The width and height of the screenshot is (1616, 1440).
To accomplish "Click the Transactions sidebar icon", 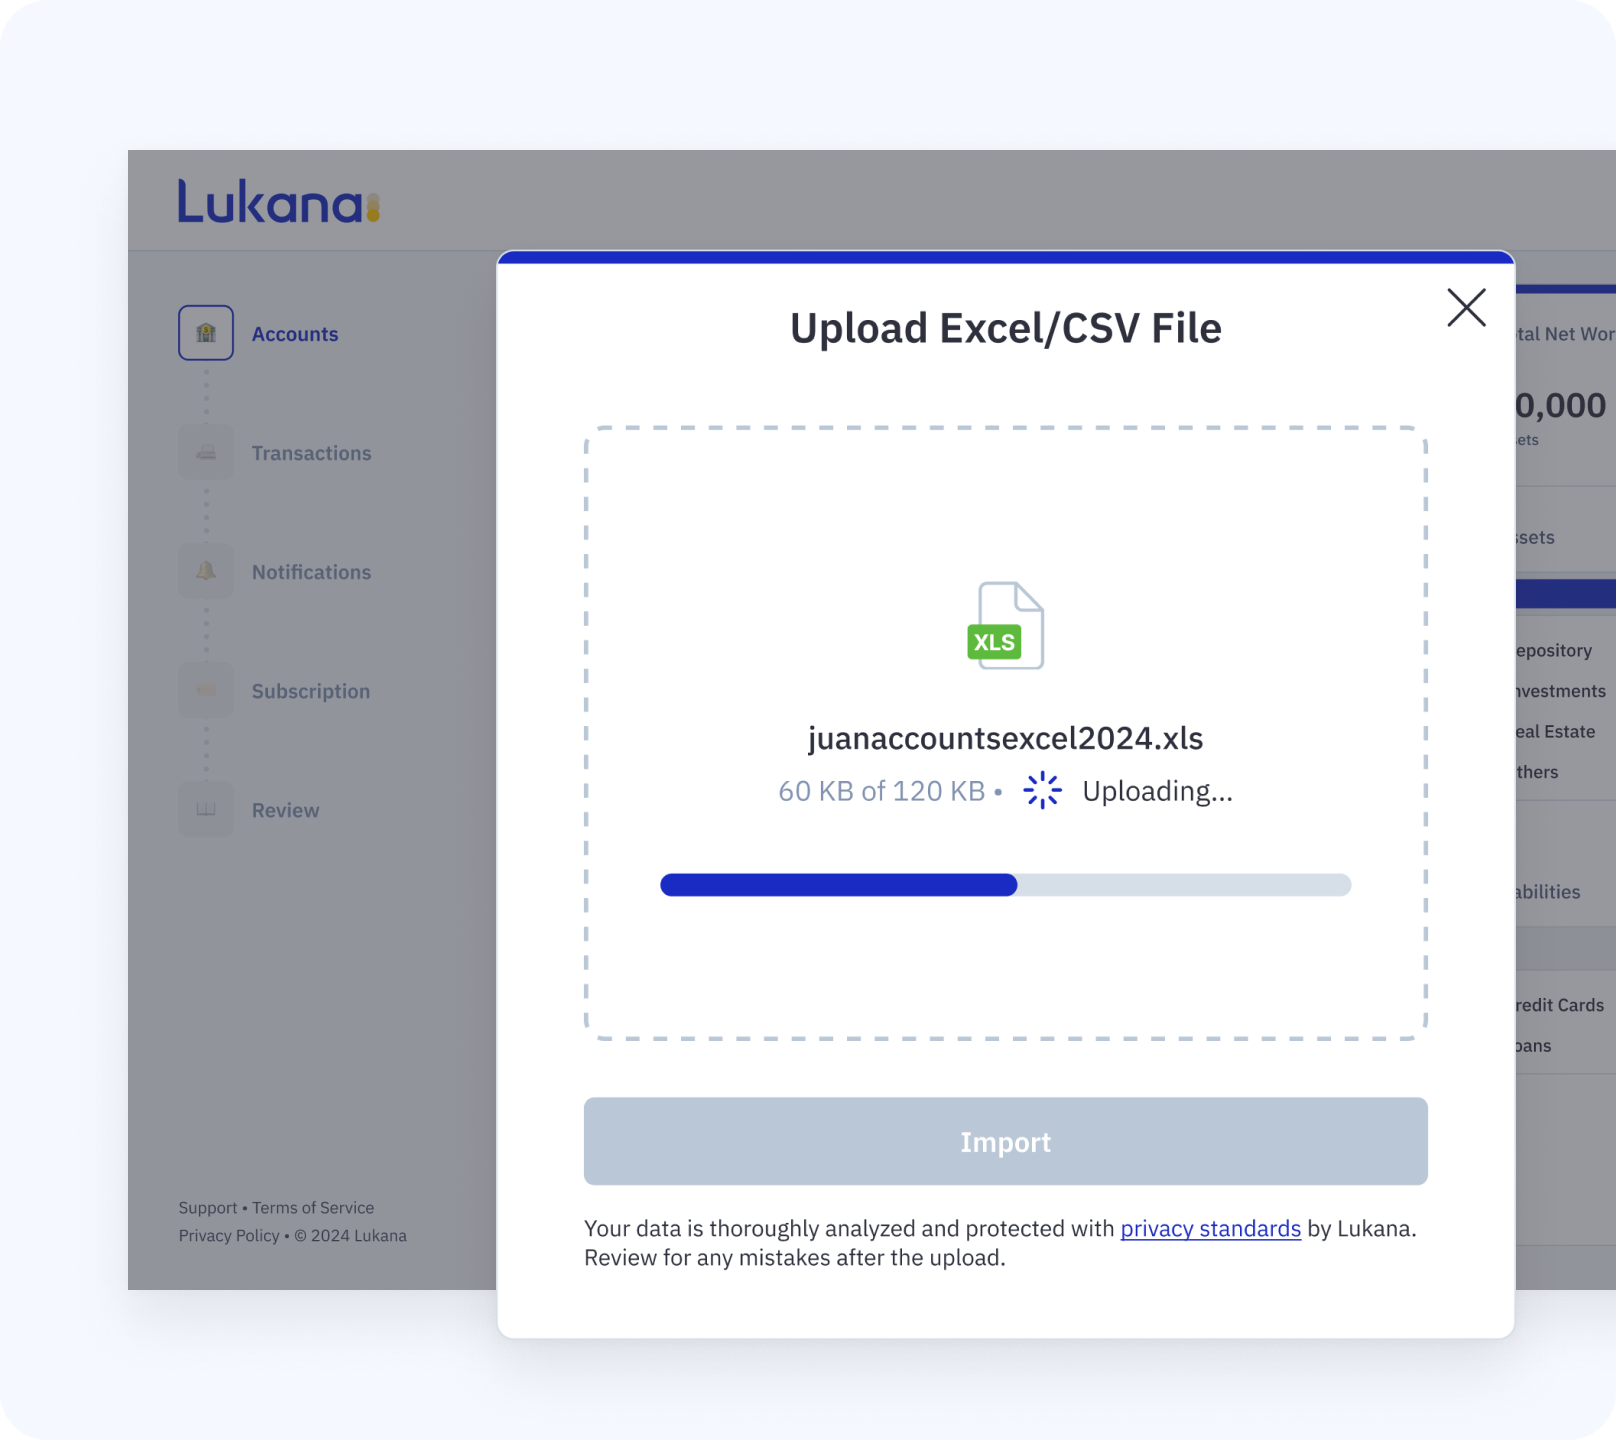I will [206, 452].
